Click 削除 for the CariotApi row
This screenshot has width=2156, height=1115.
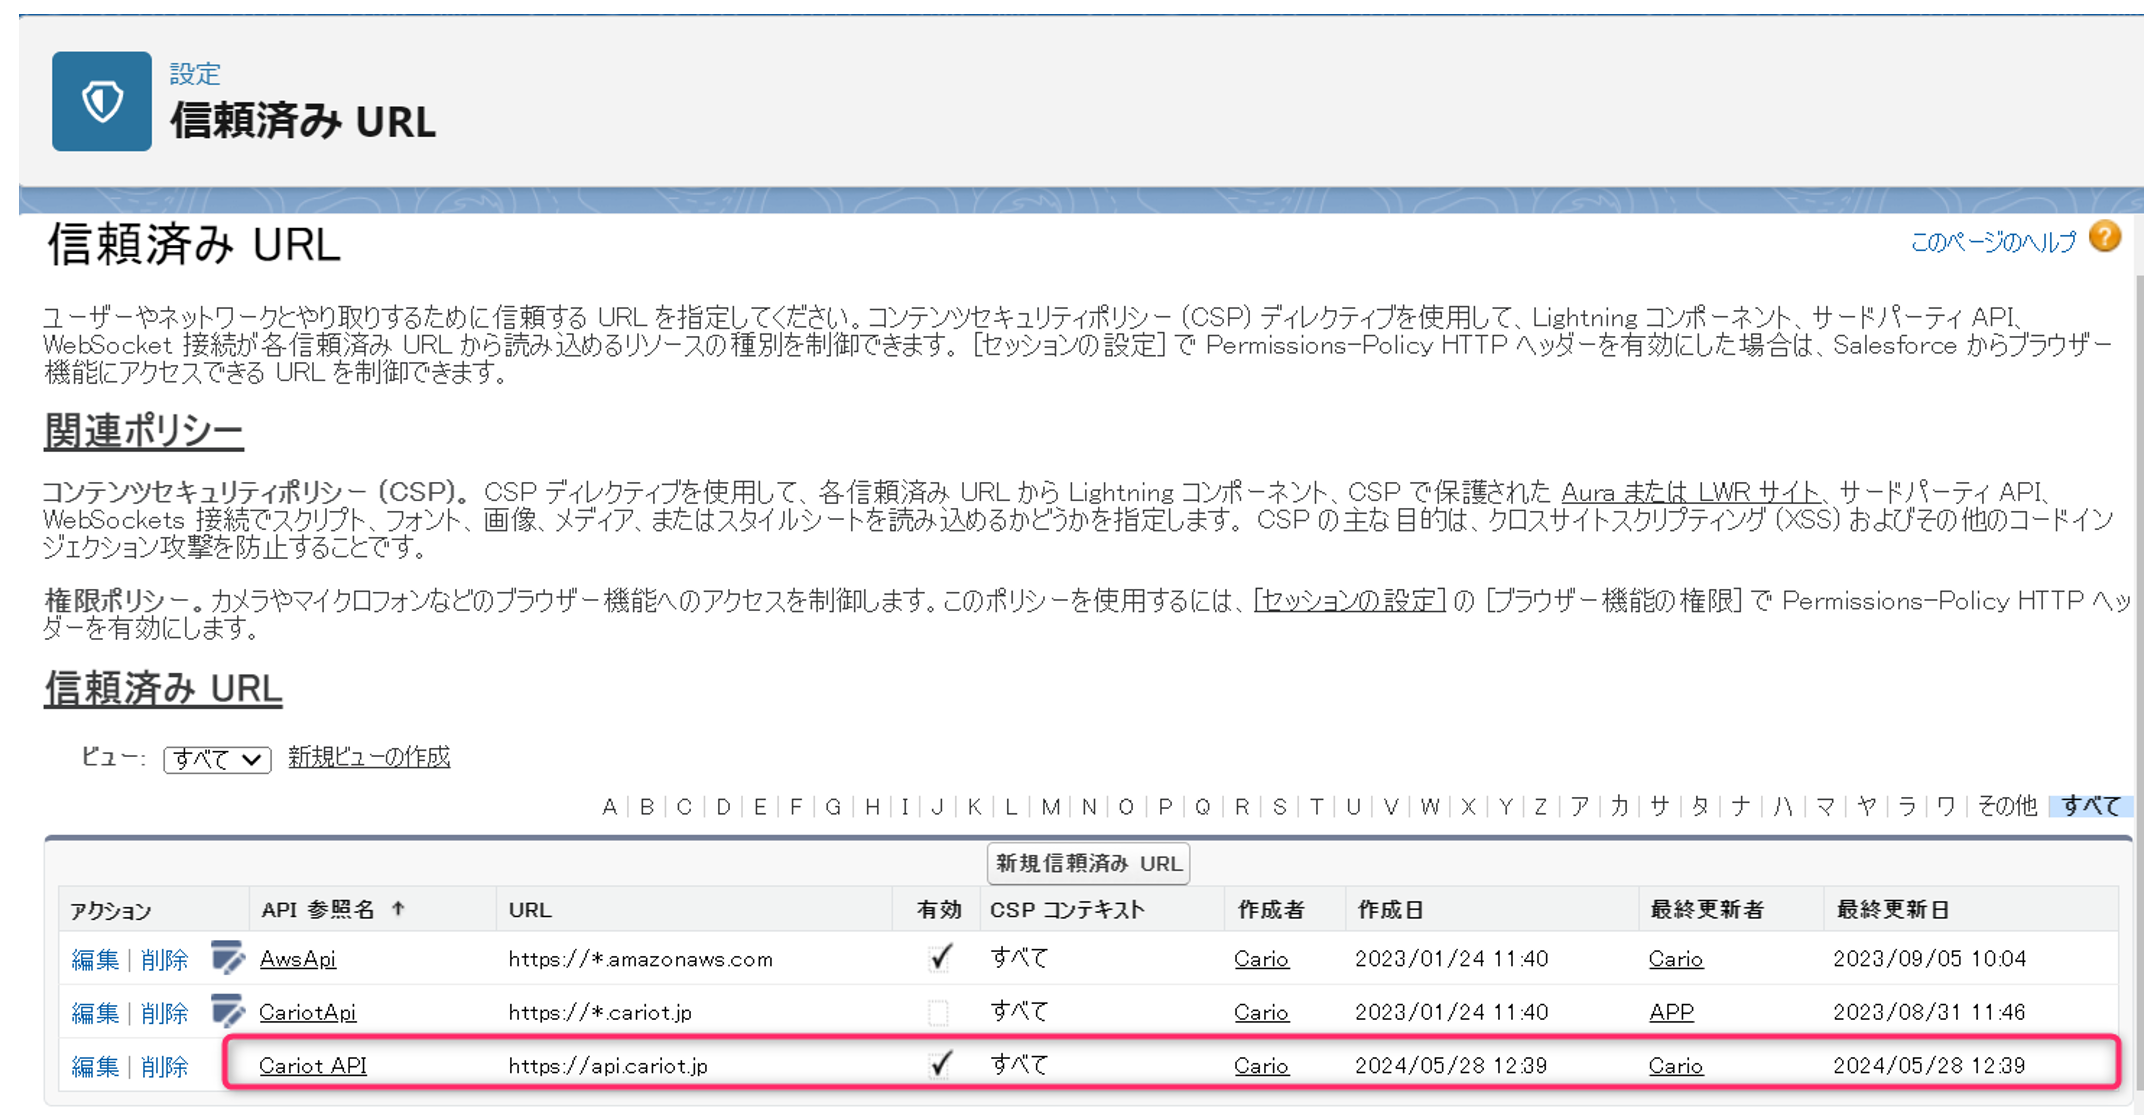[164, 1013]
